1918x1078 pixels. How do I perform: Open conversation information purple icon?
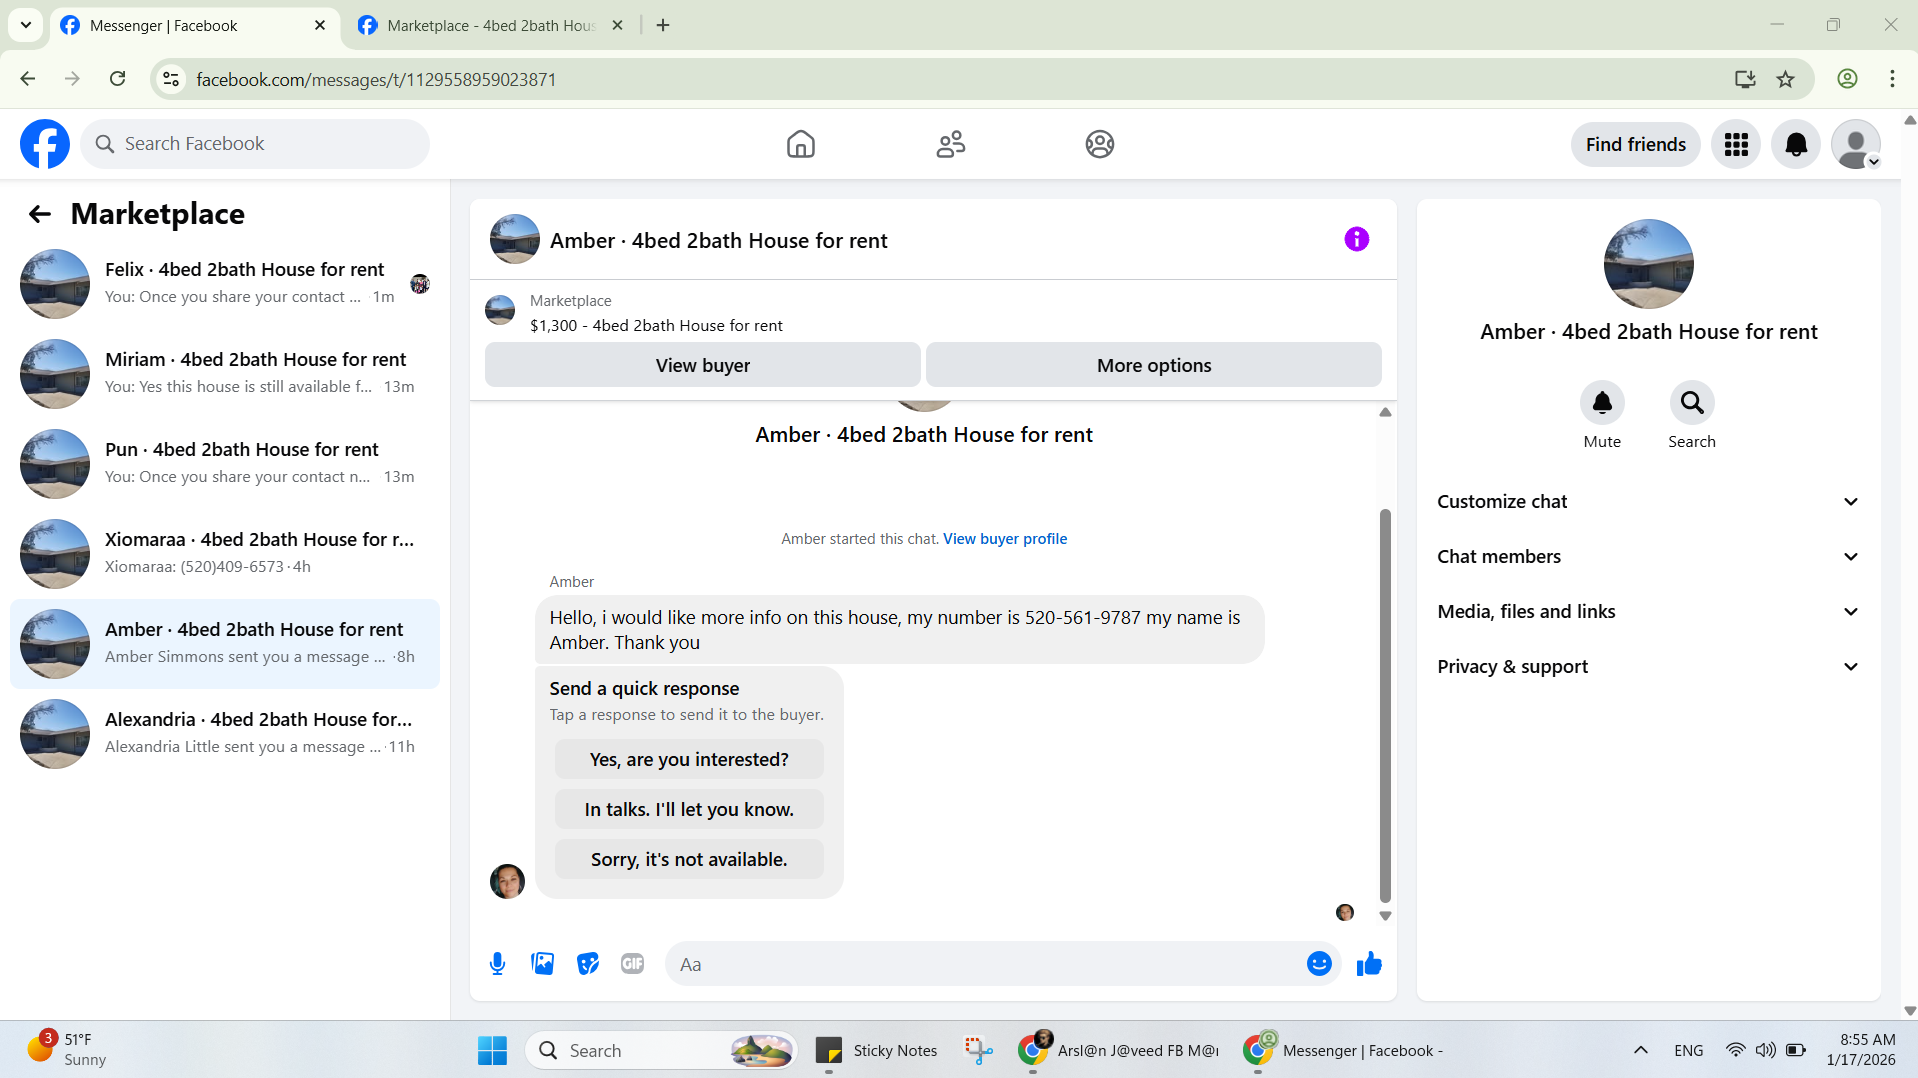pos(1356,239)
